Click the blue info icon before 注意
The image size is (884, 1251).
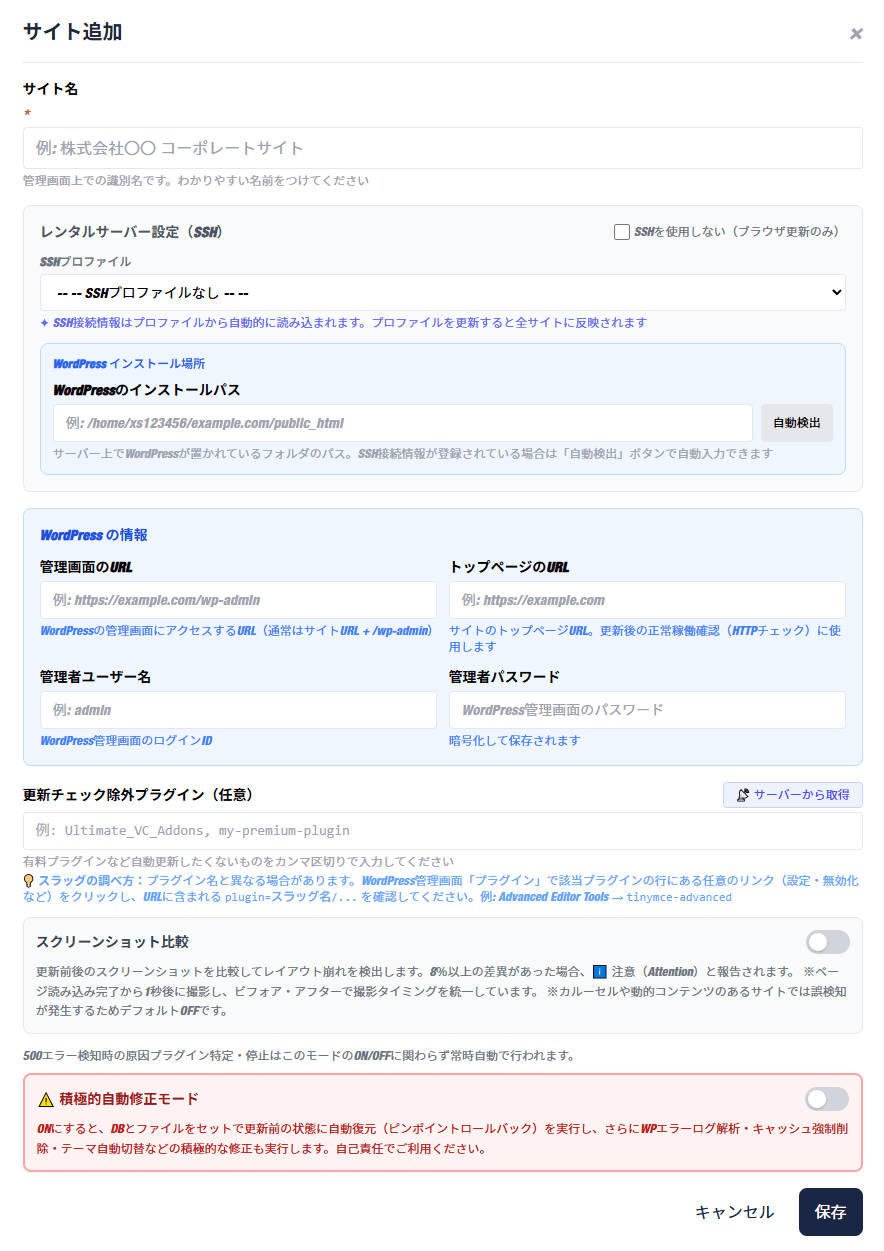coord(600,971)
